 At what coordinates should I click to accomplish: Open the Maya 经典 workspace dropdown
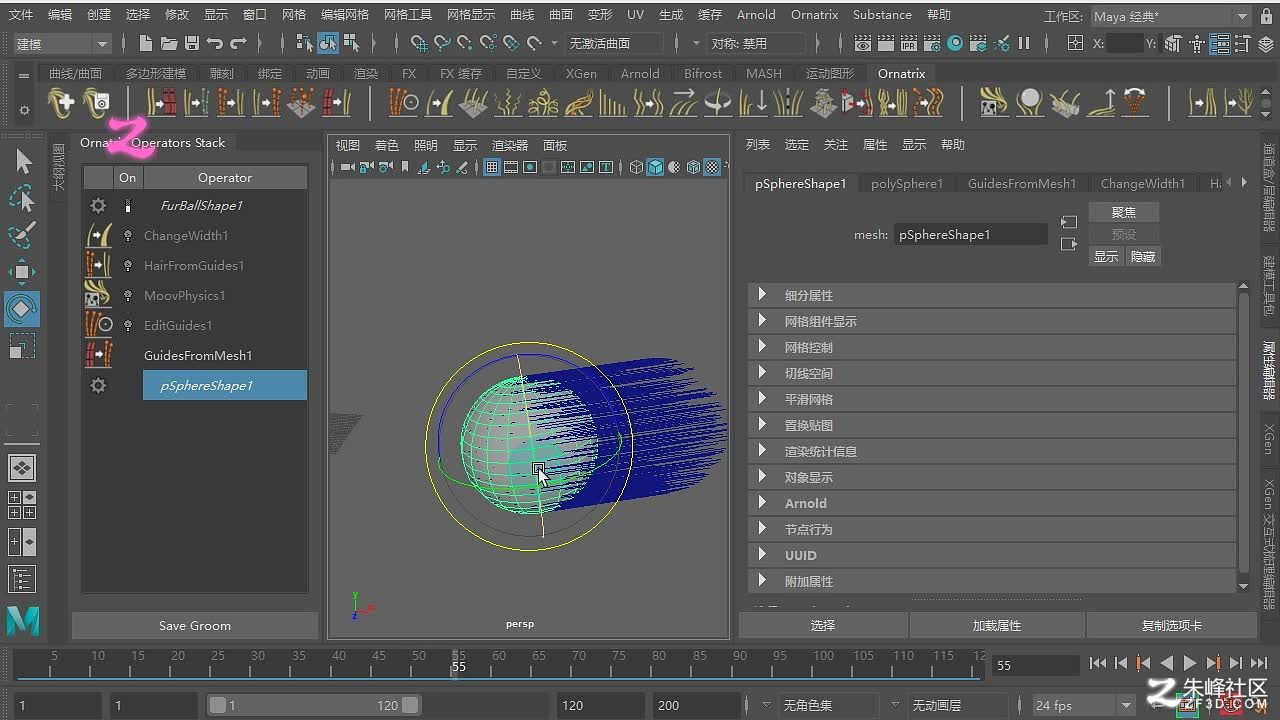tap(1171, 16)
